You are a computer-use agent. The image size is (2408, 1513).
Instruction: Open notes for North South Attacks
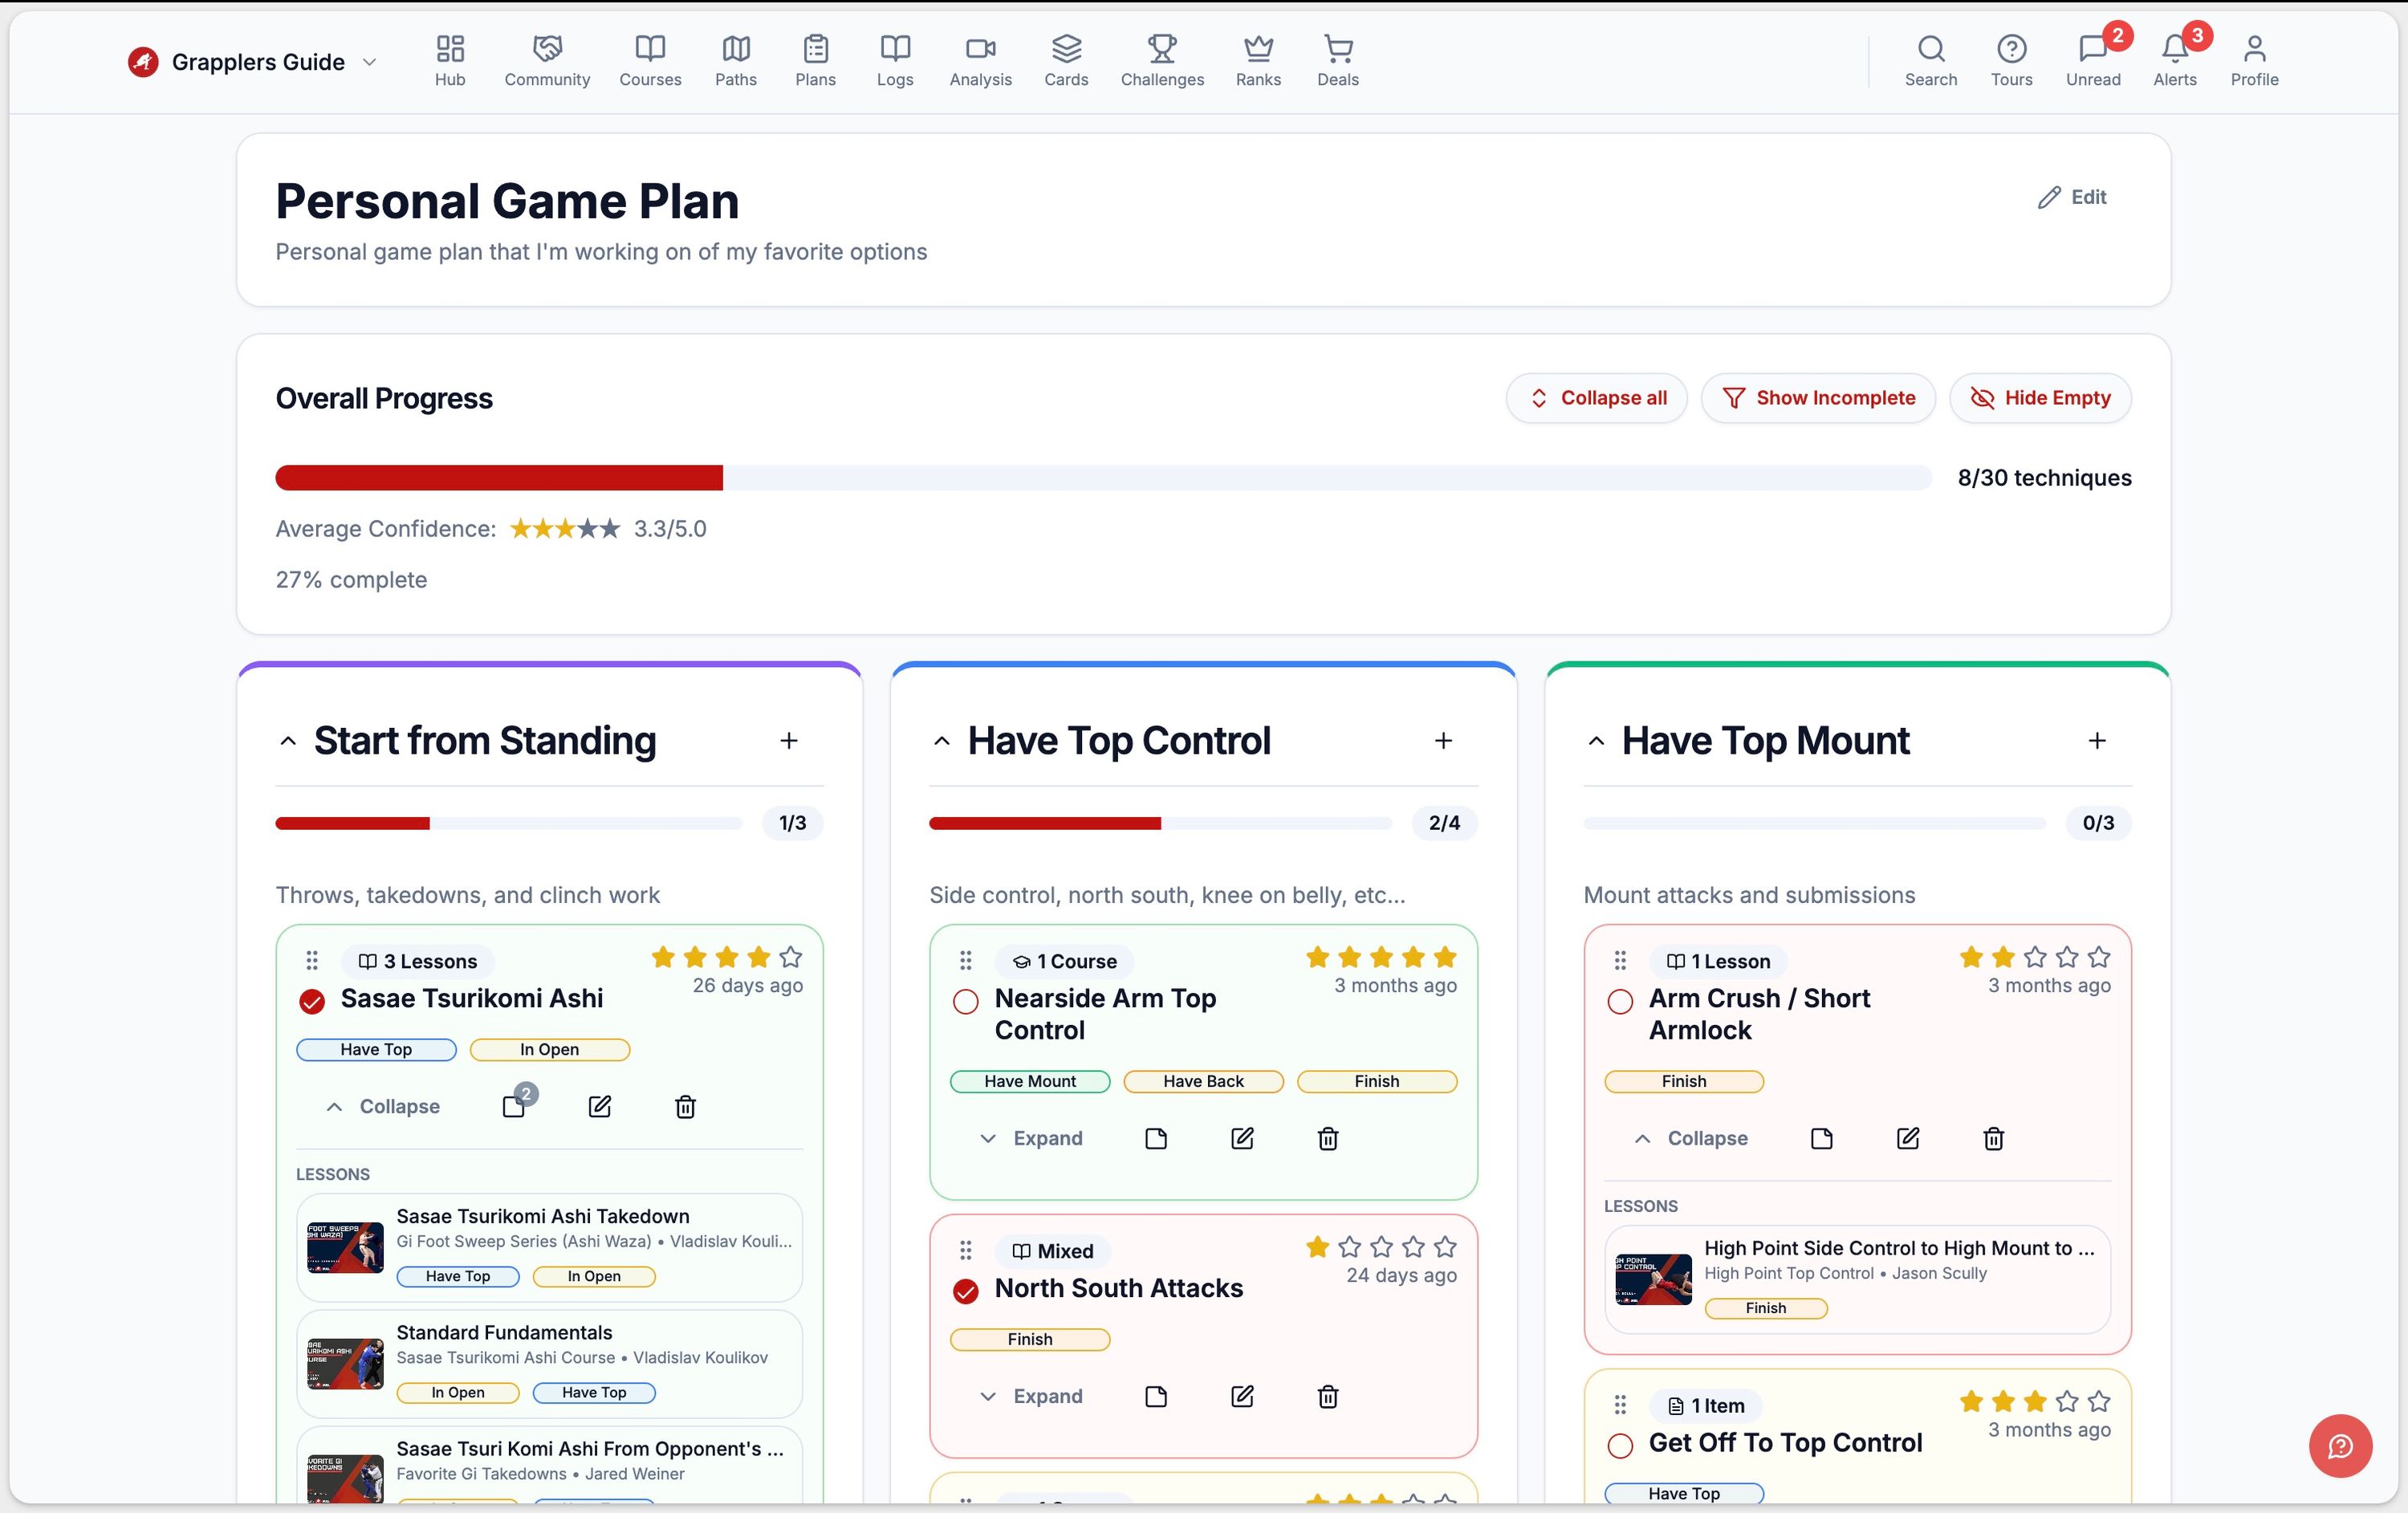pos(1156,1396)
